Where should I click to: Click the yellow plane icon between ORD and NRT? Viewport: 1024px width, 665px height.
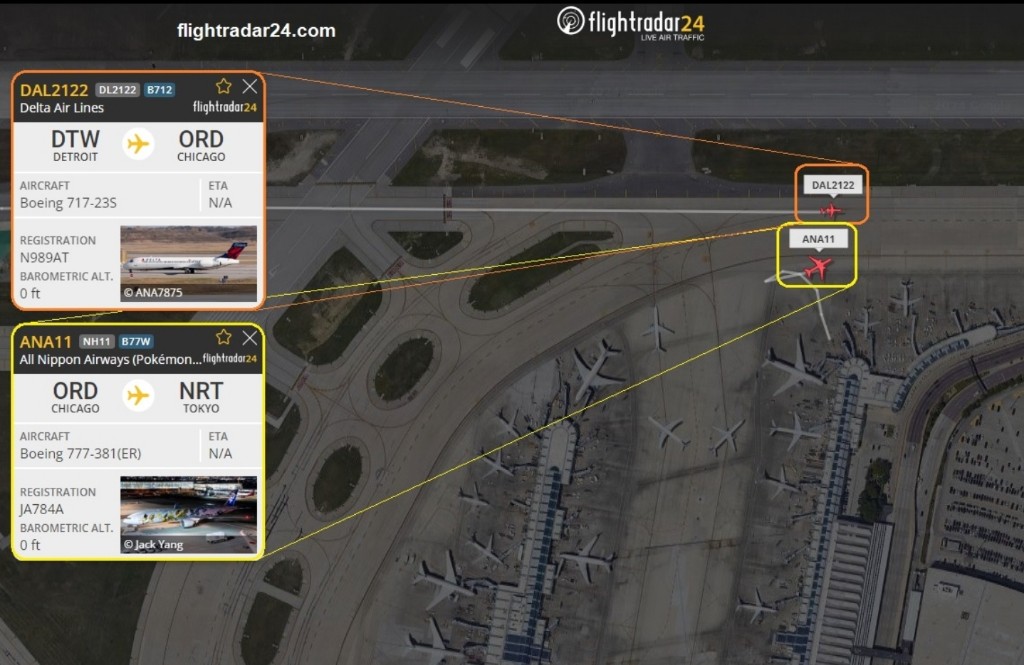tap(138, 395)
